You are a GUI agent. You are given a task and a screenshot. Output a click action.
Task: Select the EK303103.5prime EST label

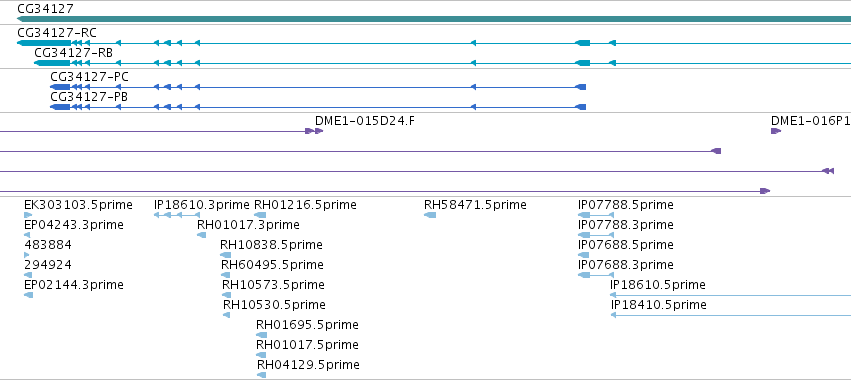[x=78, y=205]
